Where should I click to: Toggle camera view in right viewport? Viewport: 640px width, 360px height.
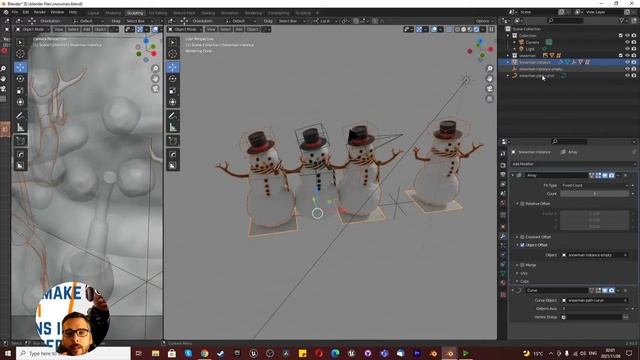click(x=490, y=89)
